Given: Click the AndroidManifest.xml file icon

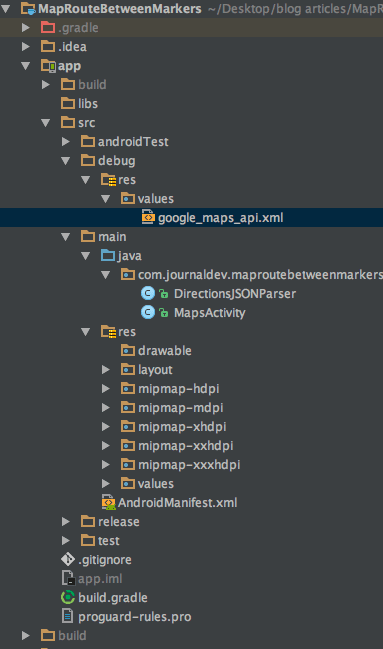Looking at the screenshot, I should (108, 502).
